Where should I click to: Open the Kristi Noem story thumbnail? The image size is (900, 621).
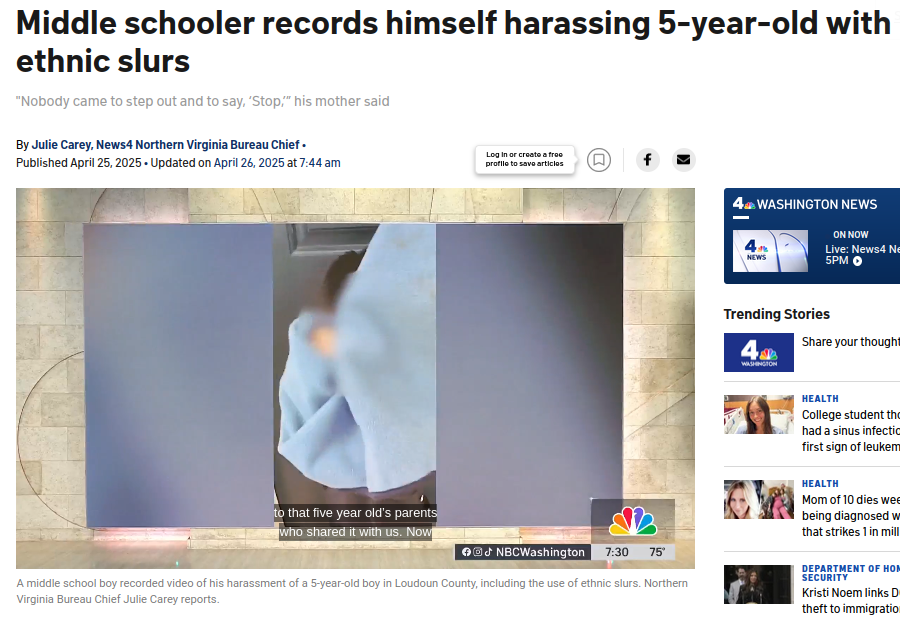pyautogui.click(x=759, y=584)
